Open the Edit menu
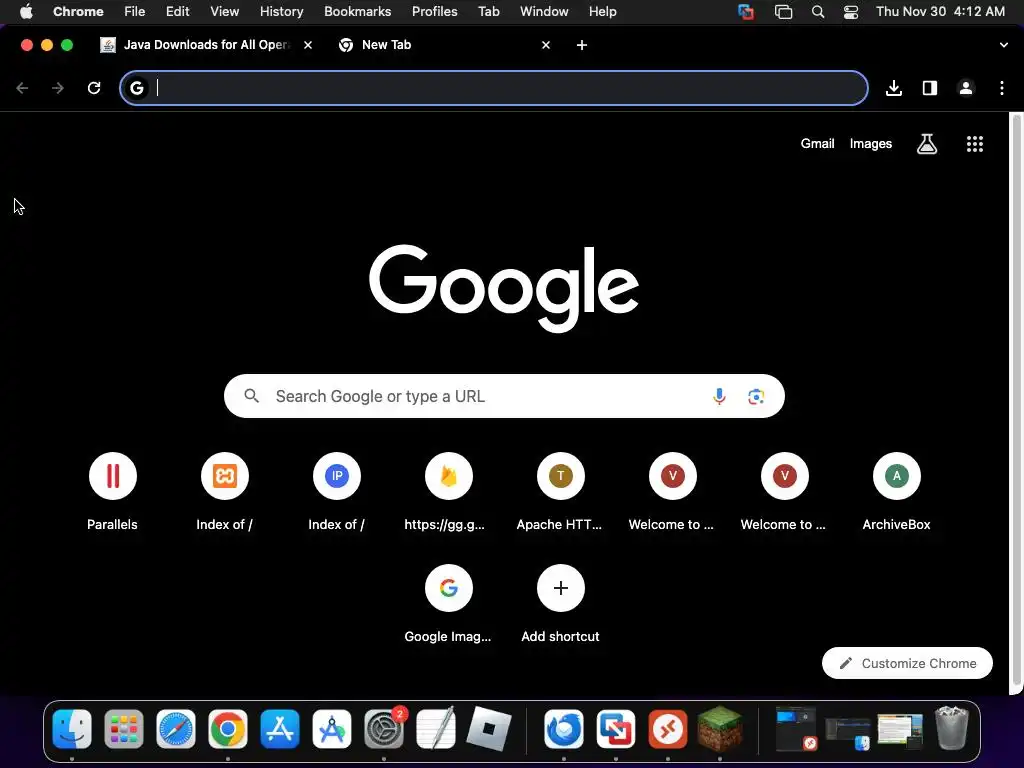 coord(178,12)
